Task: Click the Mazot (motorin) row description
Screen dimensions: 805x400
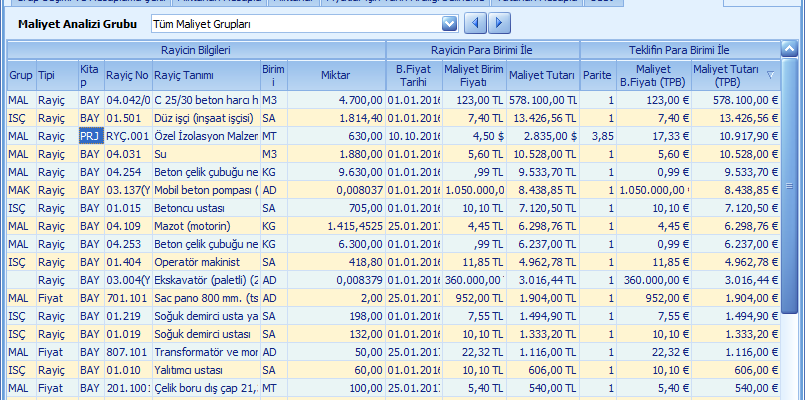Action: click(x=205, y=226)
